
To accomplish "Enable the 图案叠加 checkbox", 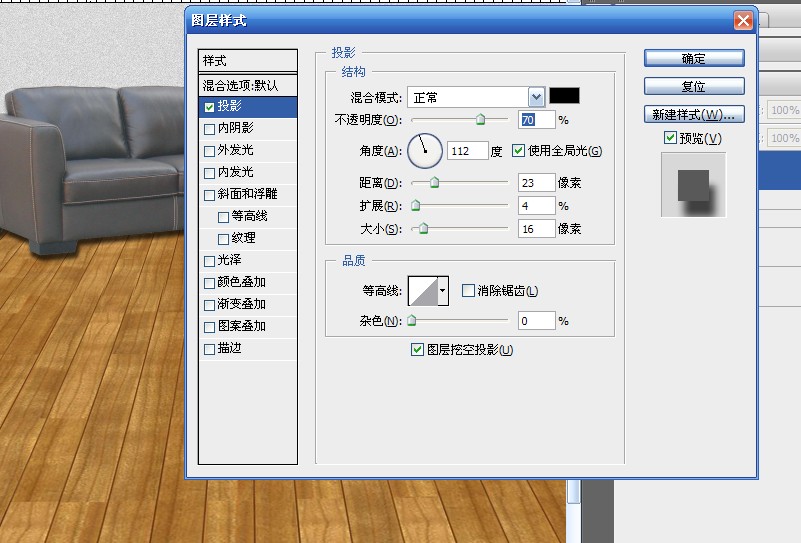I will click(209, 327).
